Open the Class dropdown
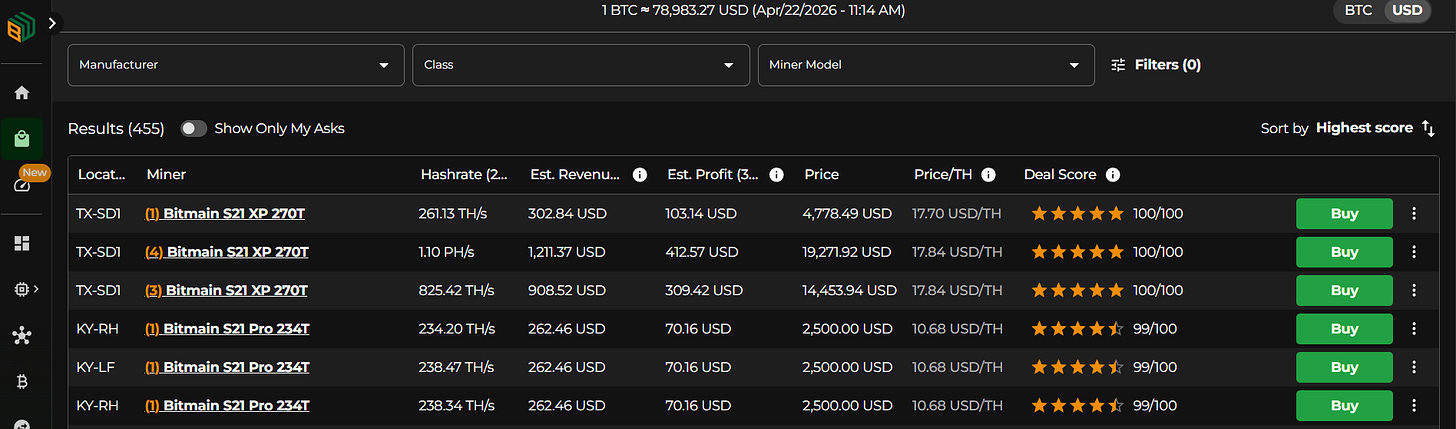 581,64
